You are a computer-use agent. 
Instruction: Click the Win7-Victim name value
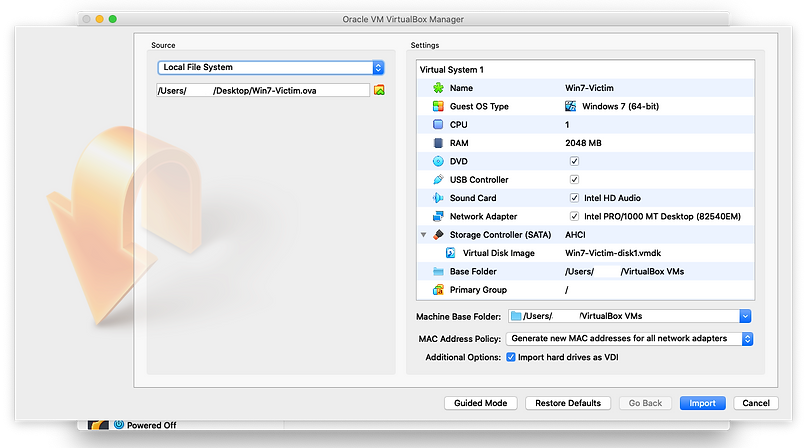pos(589,88)
